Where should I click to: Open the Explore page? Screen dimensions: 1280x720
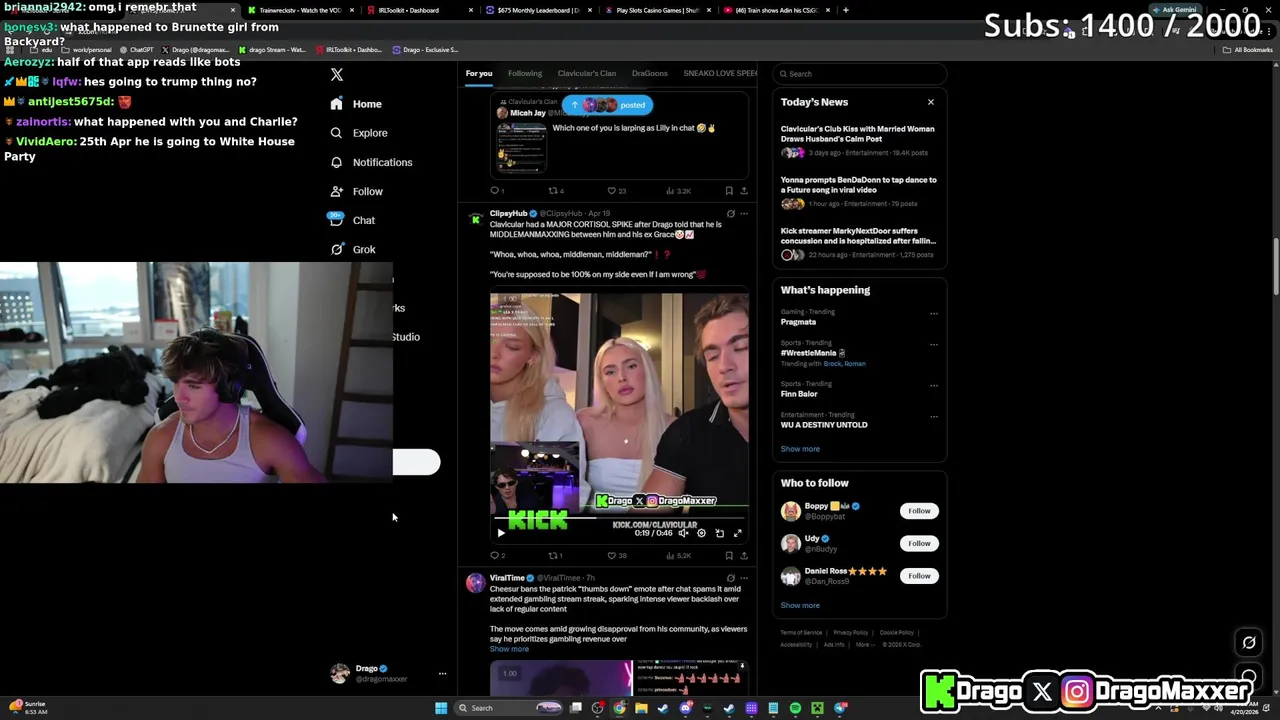(x=359, y=133)
